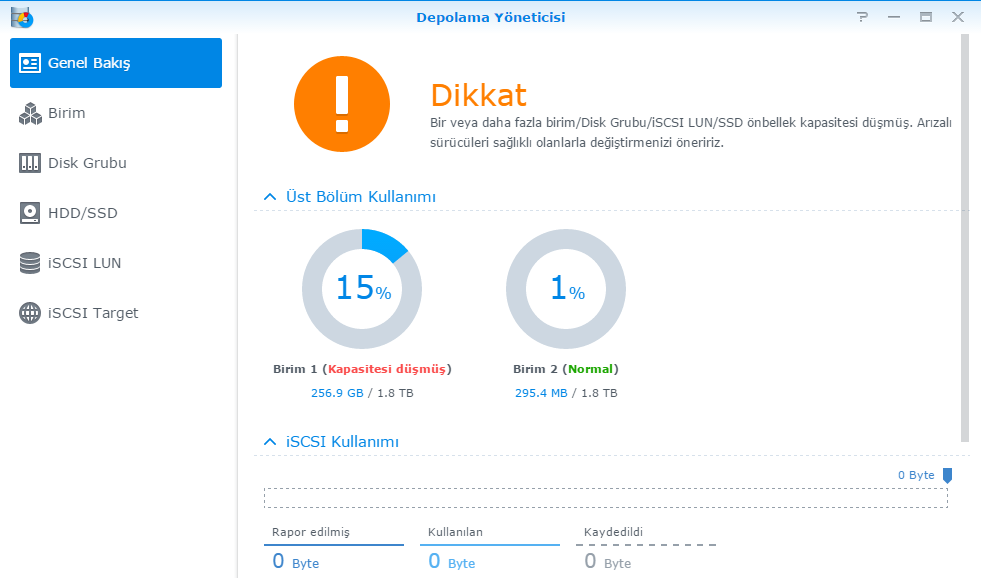
Task: Collapse the Üst Bölüm Kullanımı section
Action: [x=269, y=197]
